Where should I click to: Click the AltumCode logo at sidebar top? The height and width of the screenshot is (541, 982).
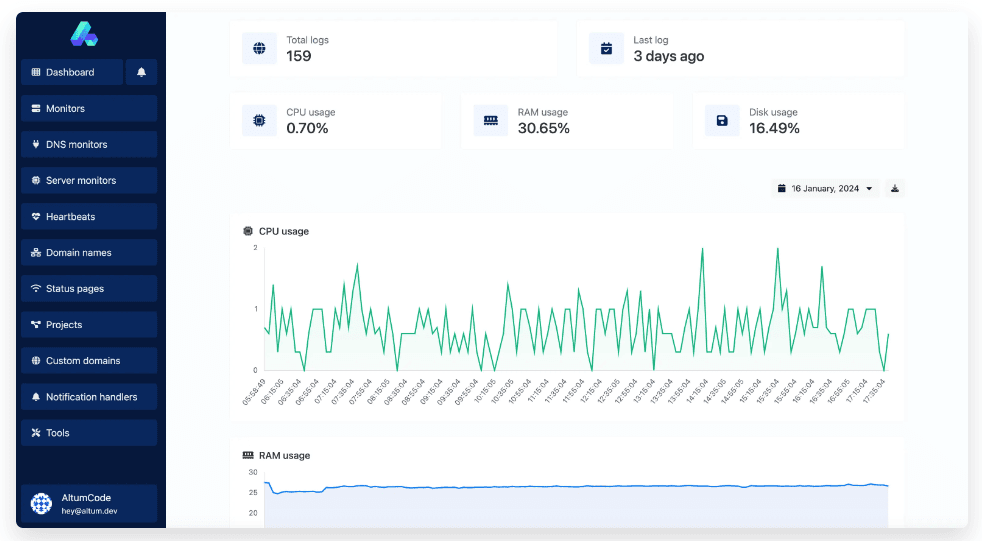coord(84,35)
